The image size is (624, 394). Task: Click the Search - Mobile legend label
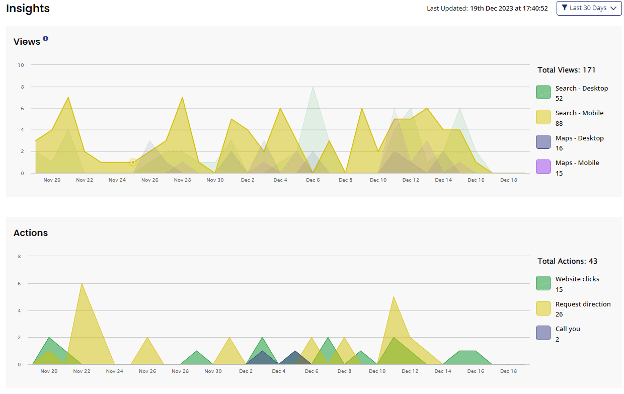pyautogui.click(x=579, y=113)
